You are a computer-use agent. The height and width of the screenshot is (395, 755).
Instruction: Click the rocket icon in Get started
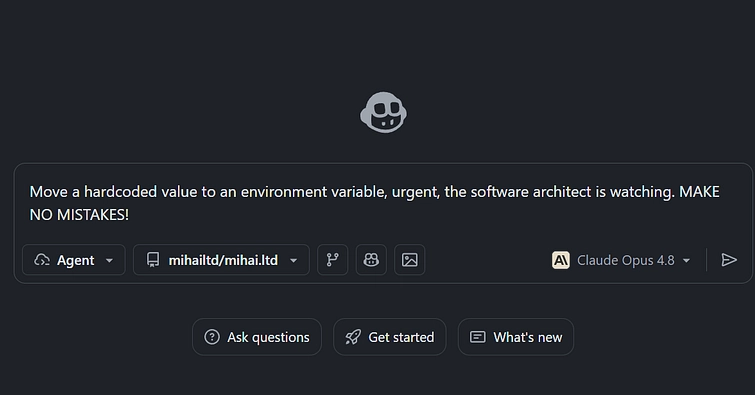click(353, 337)
